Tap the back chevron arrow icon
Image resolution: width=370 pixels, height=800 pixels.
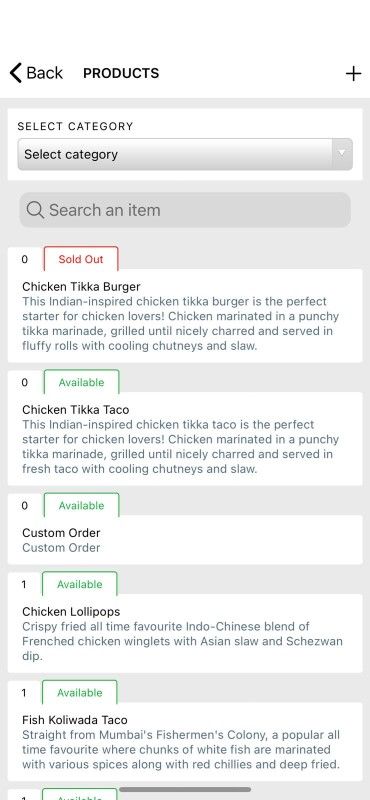16,73
